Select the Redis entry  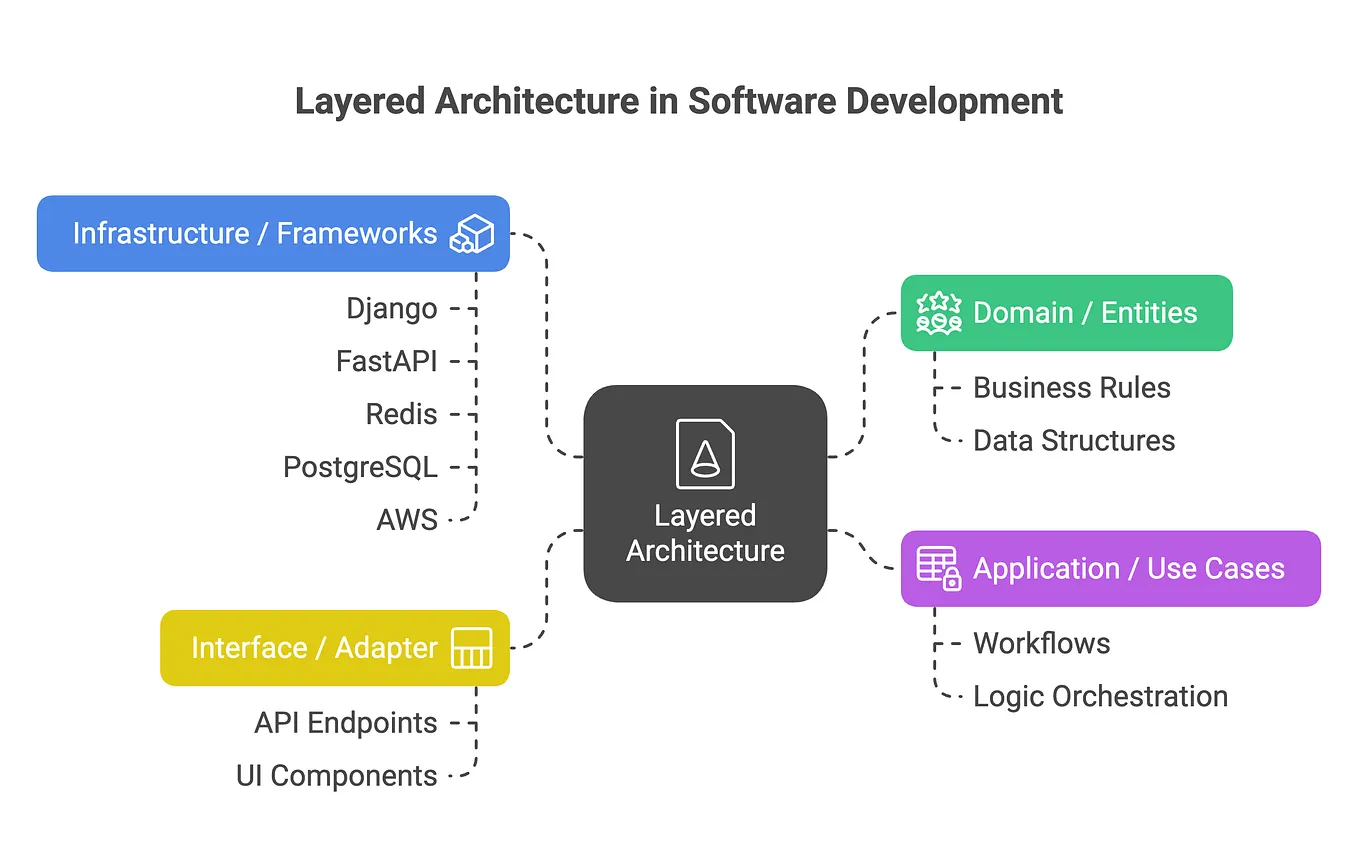pyautogui.click(x=403, y=413)
